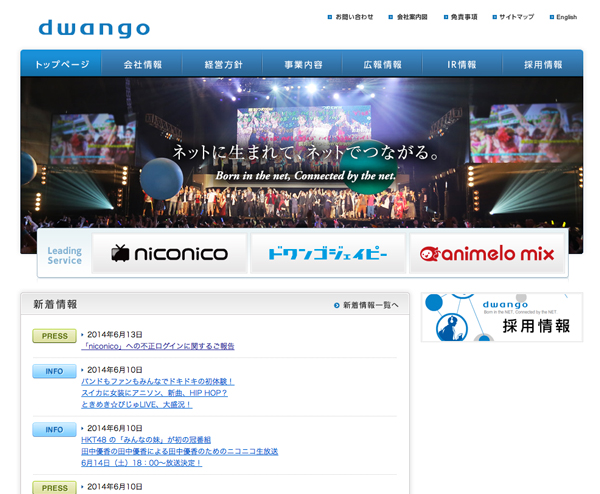Open the niconico service banner

[x=169, y=254]
